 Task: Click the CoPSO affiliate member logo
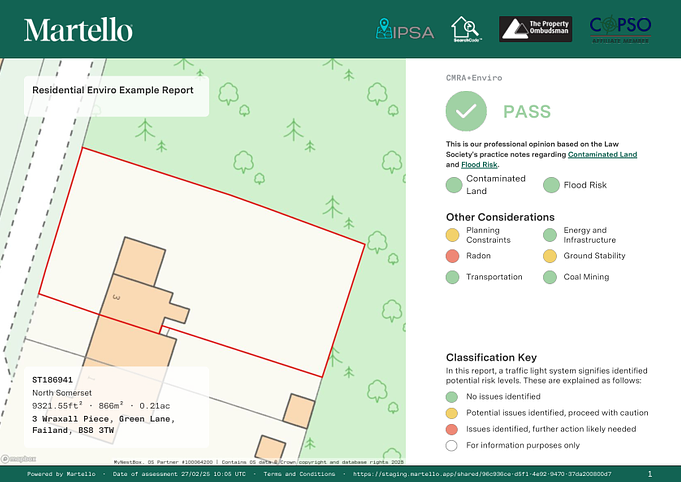pyautogui.click(x=620, y=29)
